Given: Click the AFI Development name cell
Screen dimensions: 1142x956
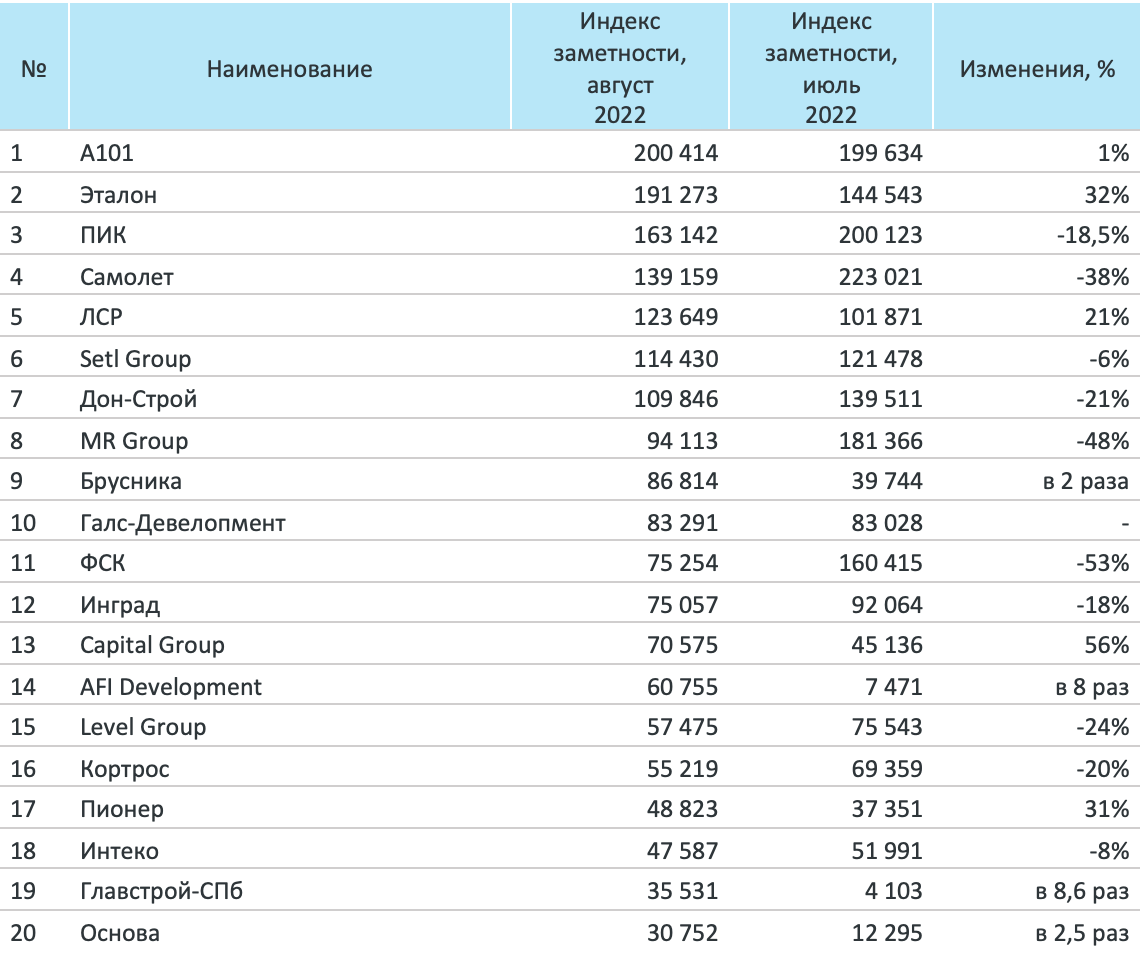Looking at the screenshot, I should [170, 687].
